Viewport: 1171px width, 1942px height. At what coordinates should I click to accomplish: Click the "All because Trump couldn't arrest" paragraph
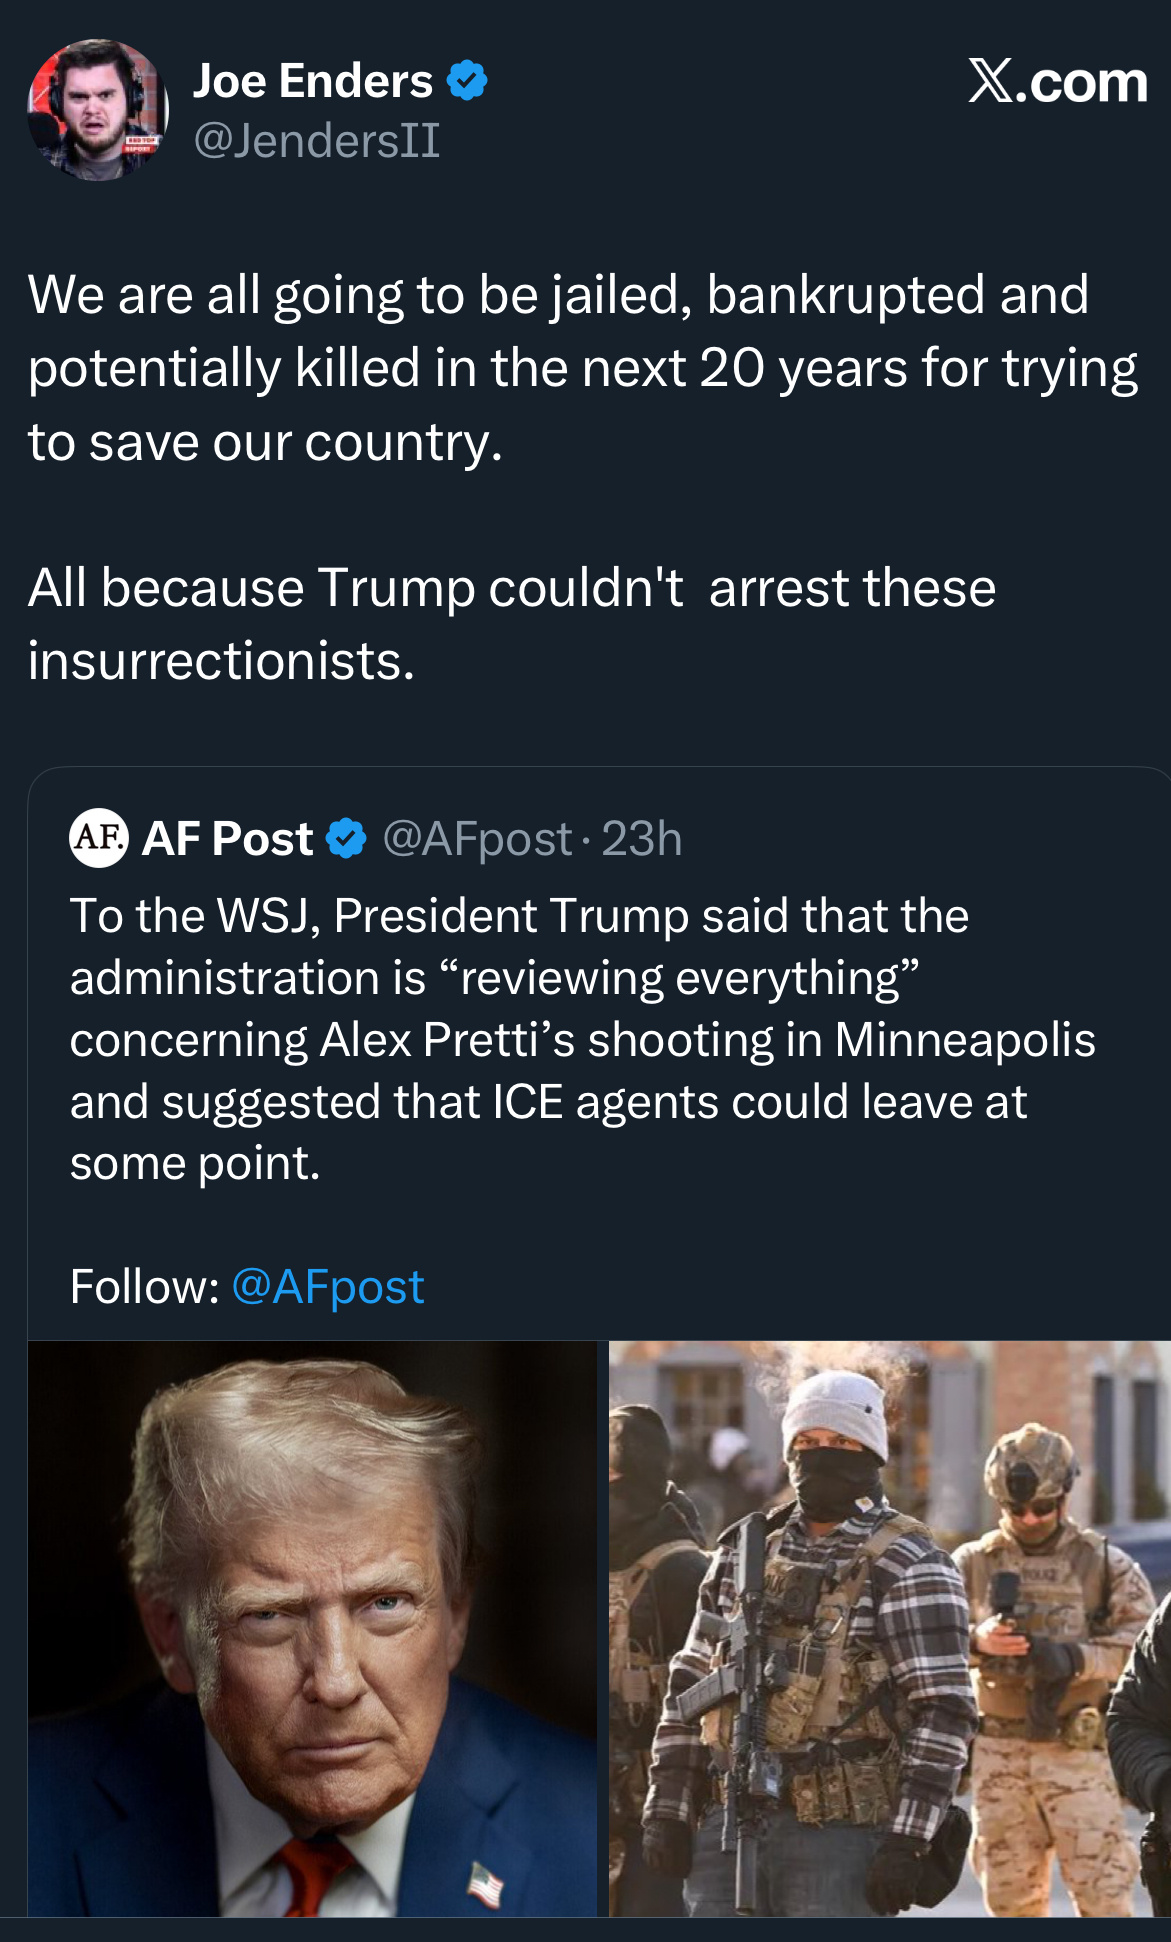click(x=510, y=623)
